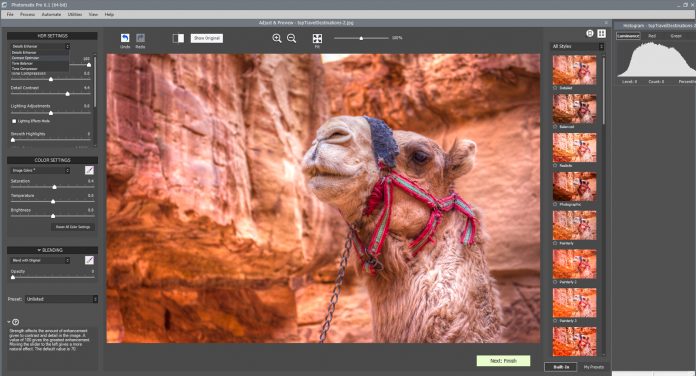
Task: Adjust the Detail Contrast slider
Action: click(67, 94)
